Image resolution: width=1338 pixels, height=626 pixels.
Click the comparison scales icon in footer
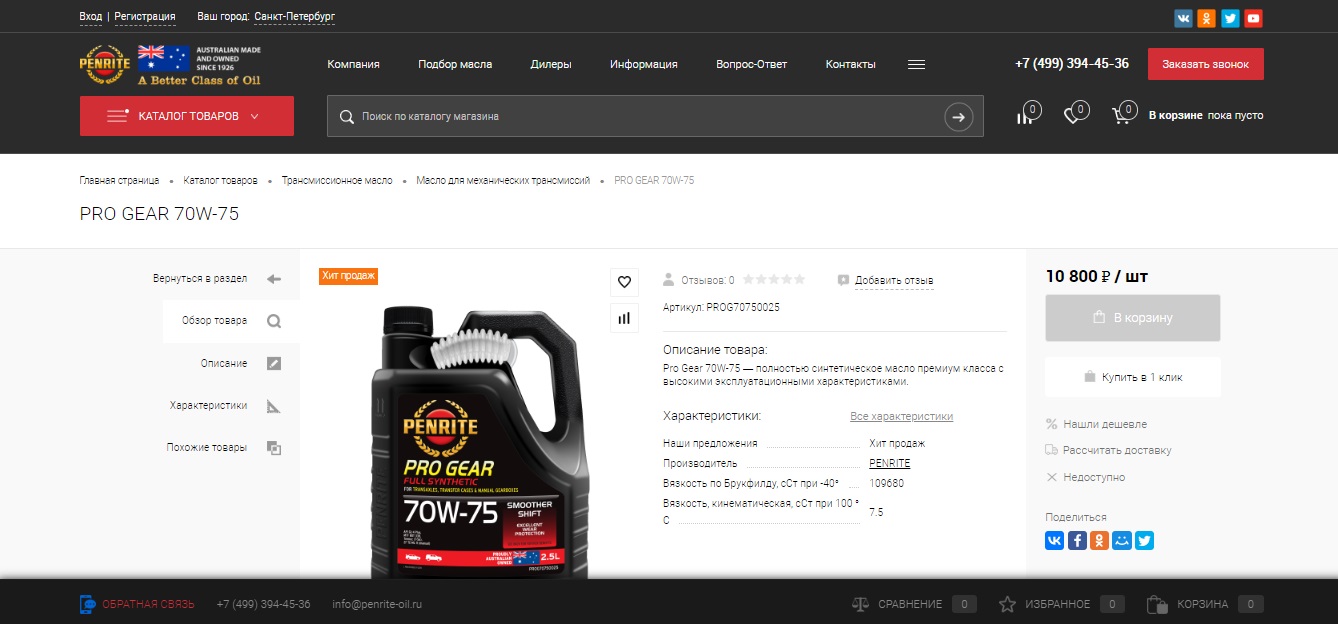coord(860,604)
